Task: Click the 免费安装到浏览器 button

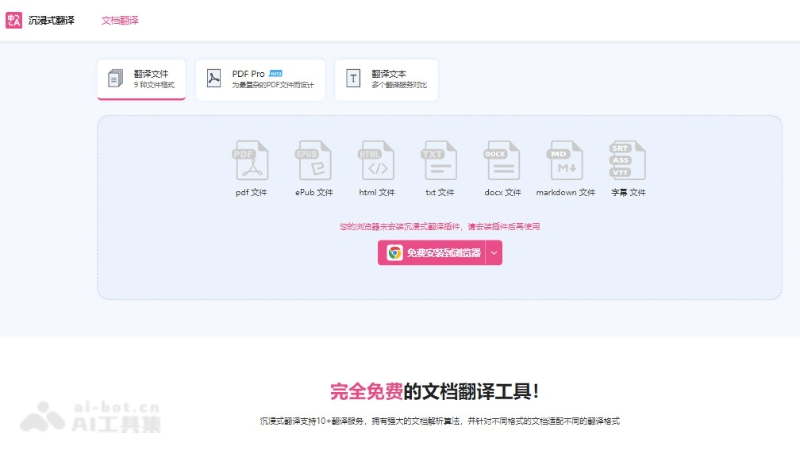Action: click(442, 253)
